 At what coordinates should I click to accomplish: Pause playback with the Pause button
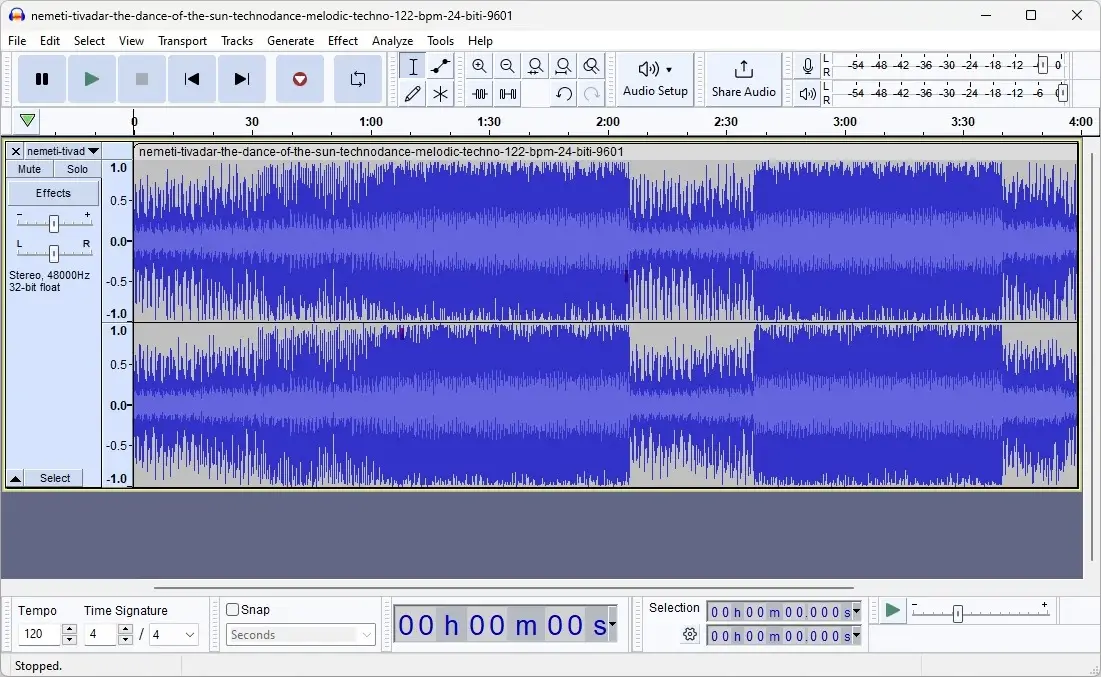tap(42, 79)
